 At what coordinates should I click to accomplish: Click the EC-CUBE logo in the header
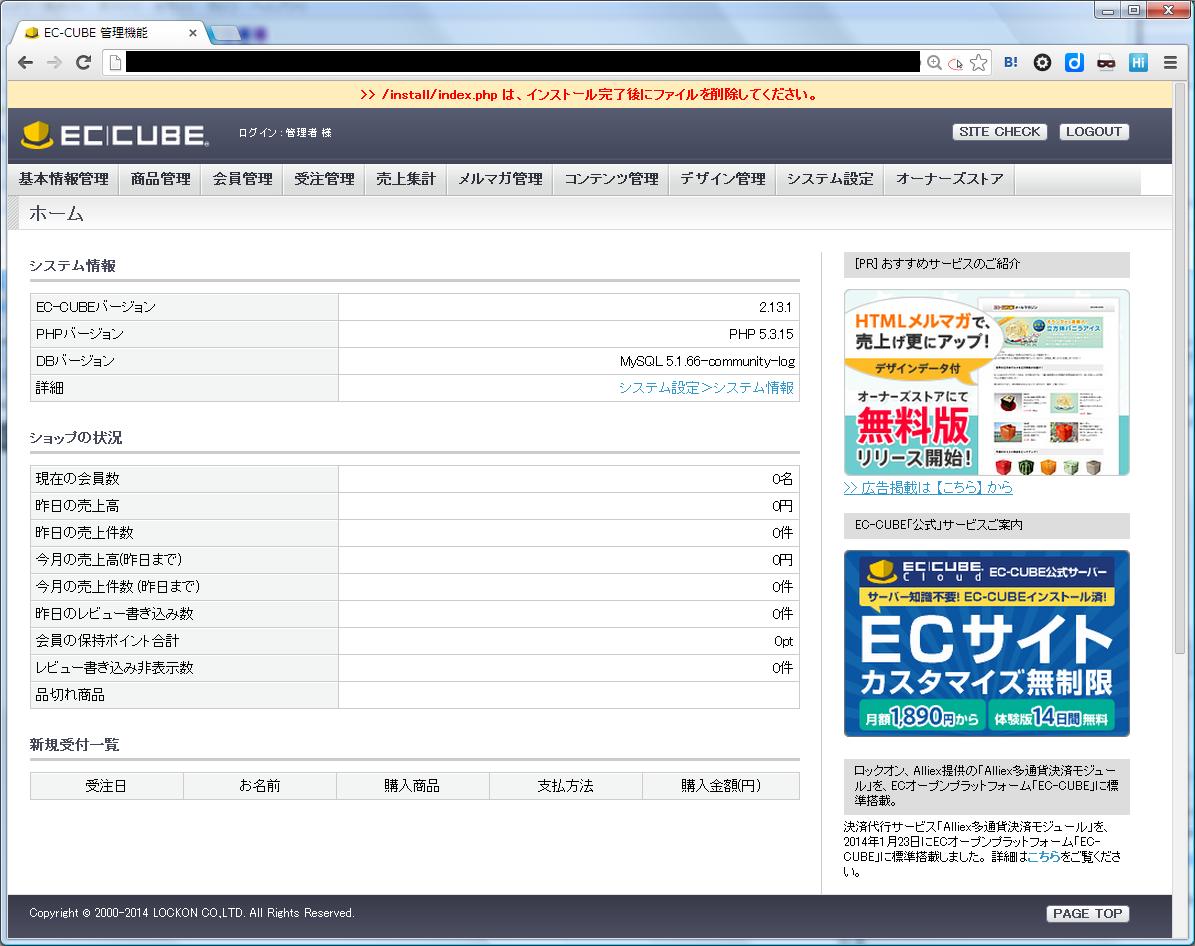pos(114,135)
